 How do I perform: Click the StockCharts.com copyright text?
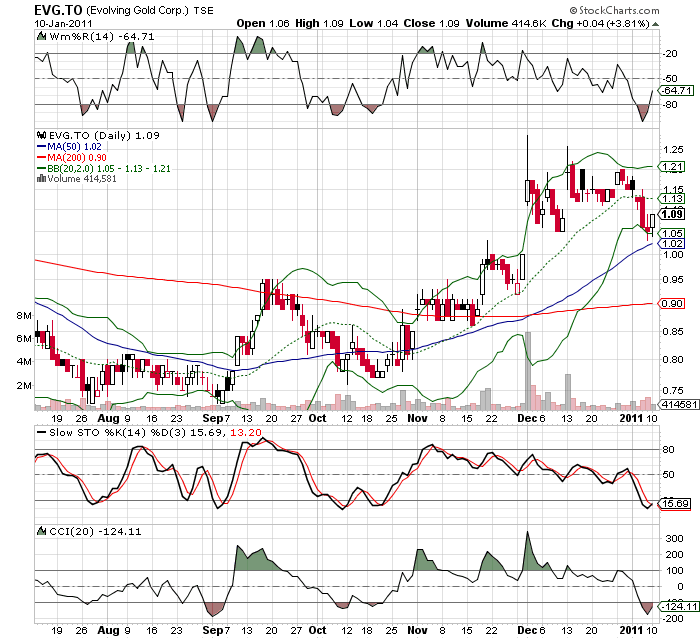(614, 10)
